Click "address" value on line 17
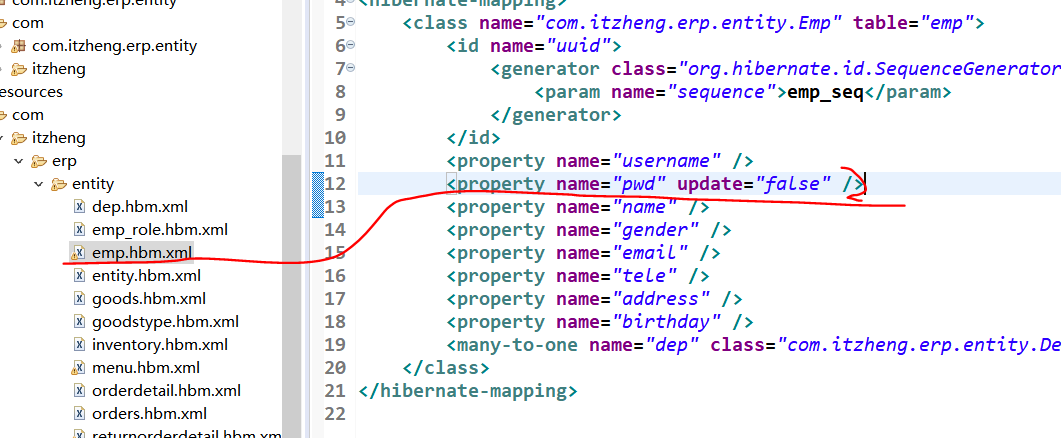This screenshot has height=438, width=1061. [662, 299]
